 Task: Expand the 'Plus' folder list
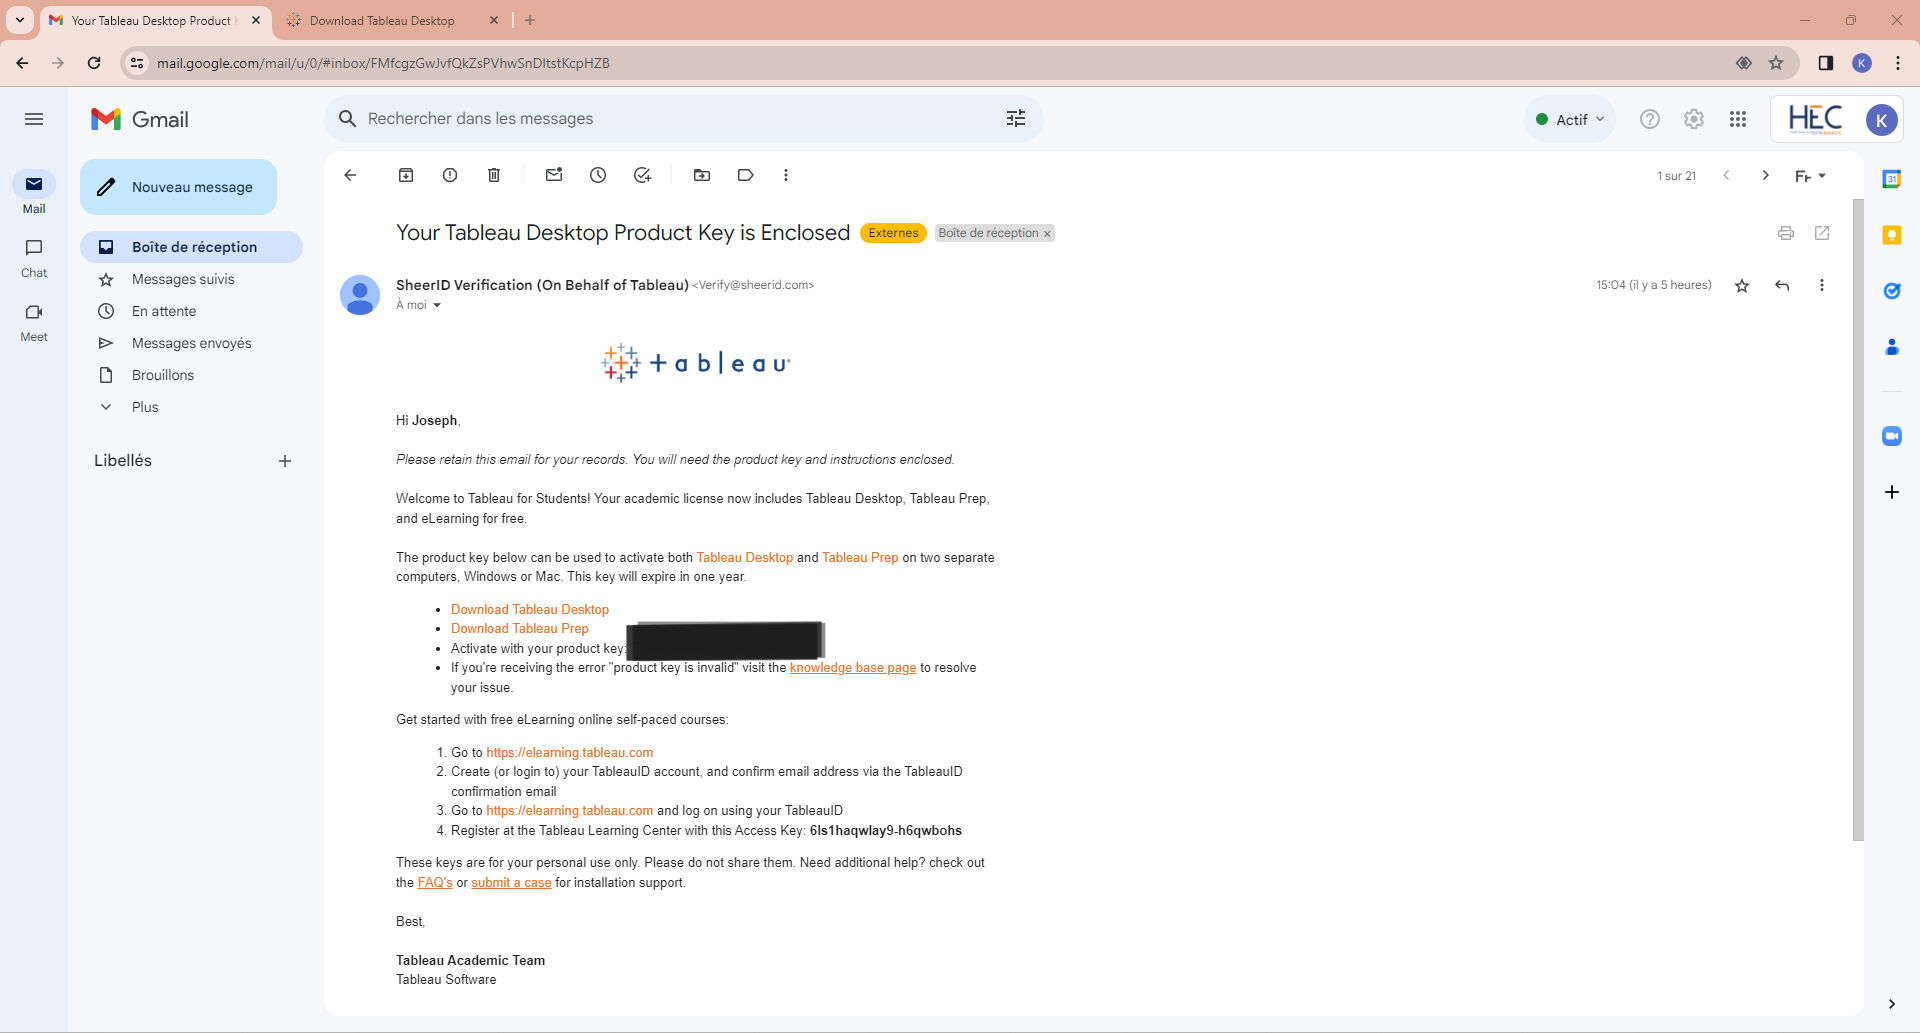145,407
